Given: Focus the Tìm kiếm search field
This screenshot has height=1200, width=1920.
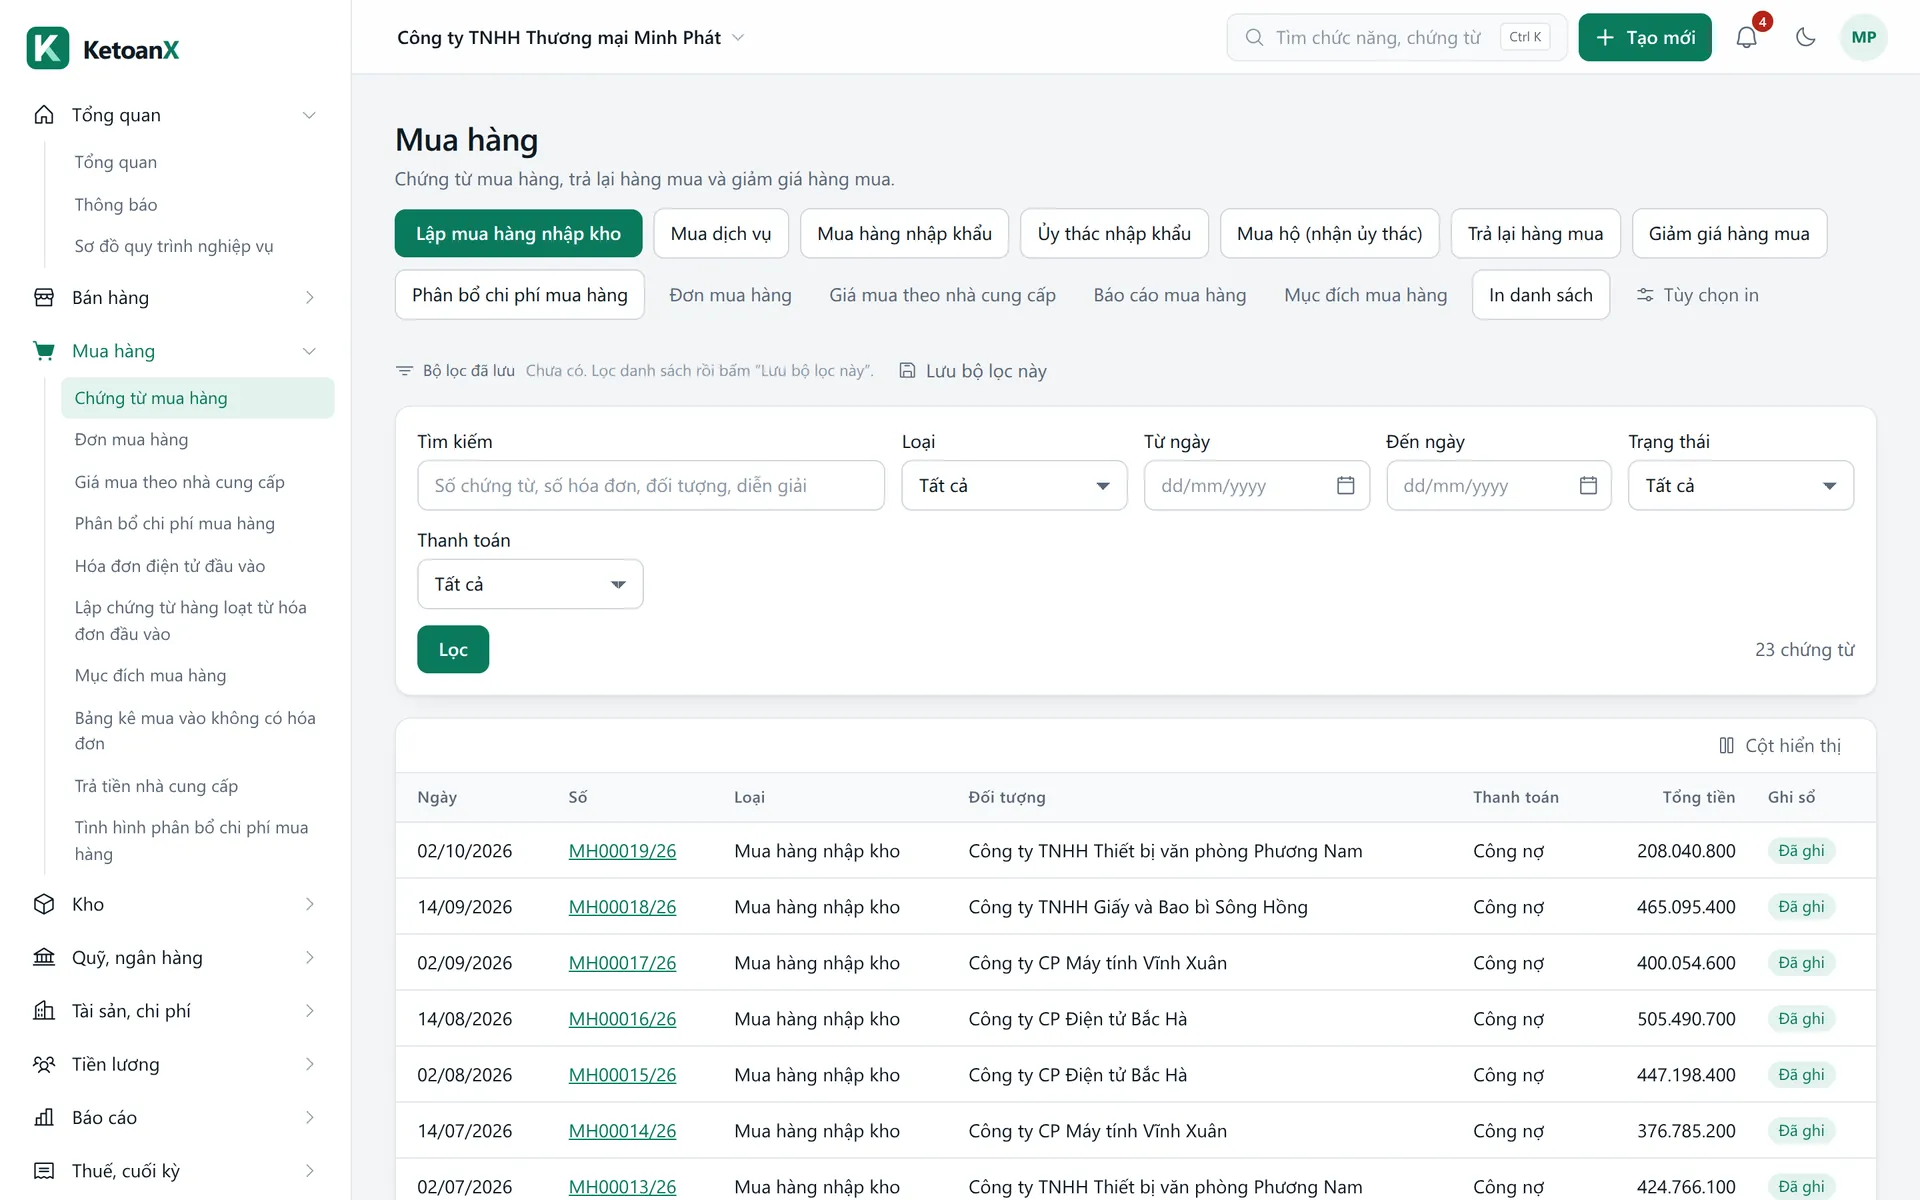Looking at the screenshot, I should click(651, 486).
